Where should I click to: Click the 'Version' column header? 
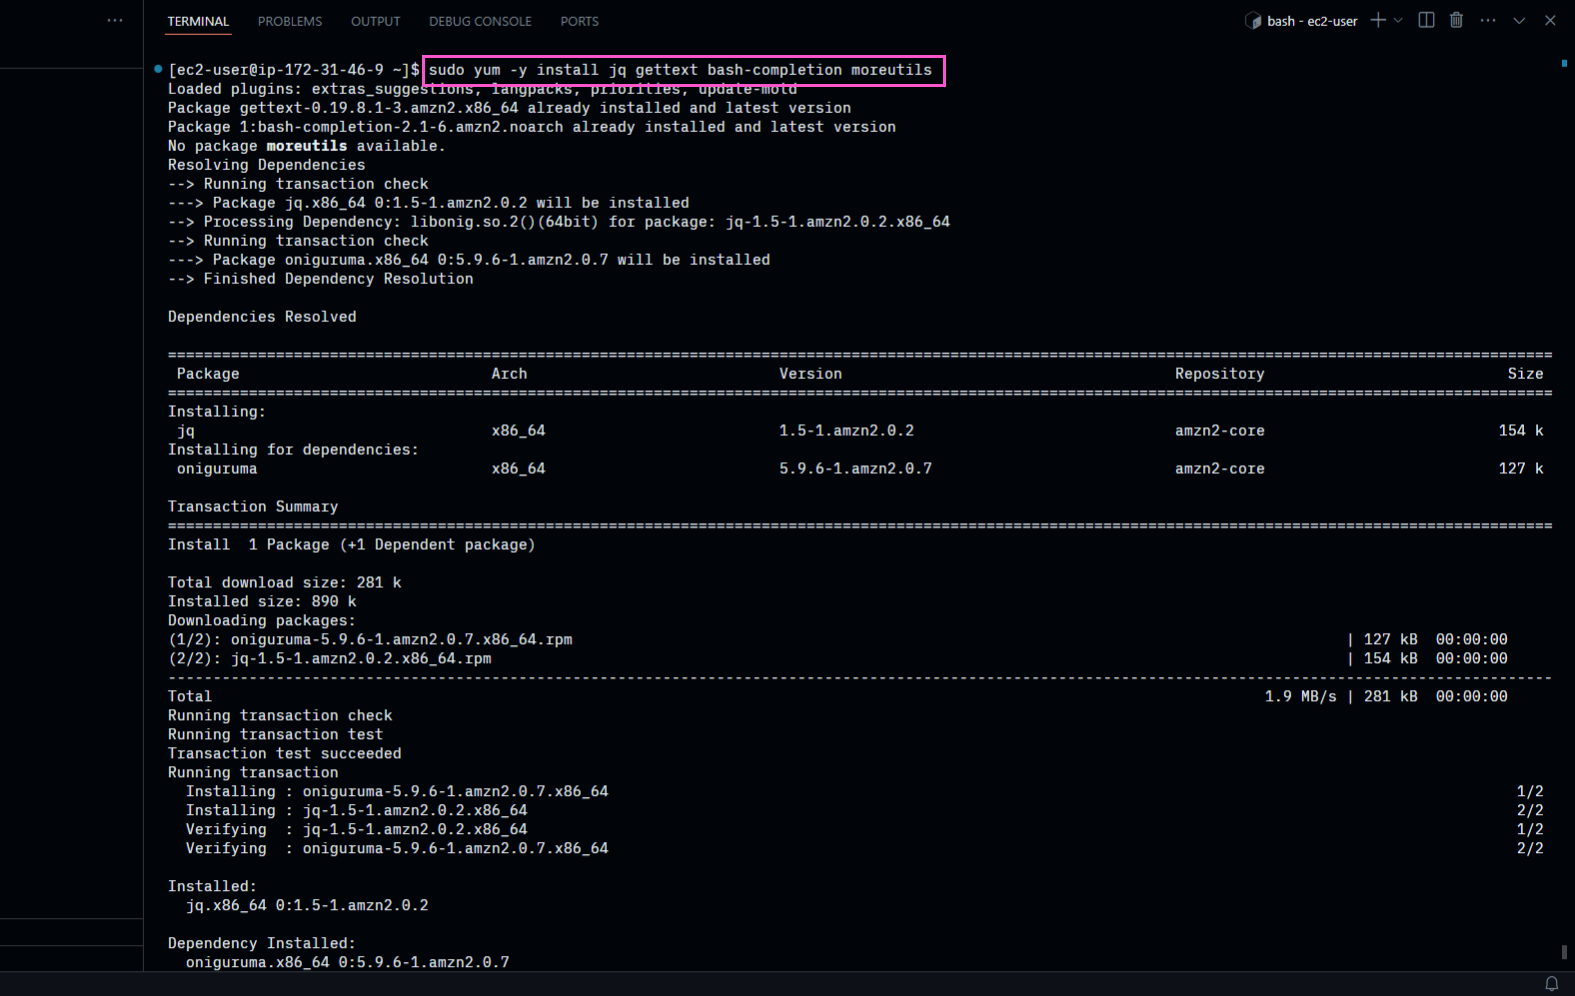(811, 374)
